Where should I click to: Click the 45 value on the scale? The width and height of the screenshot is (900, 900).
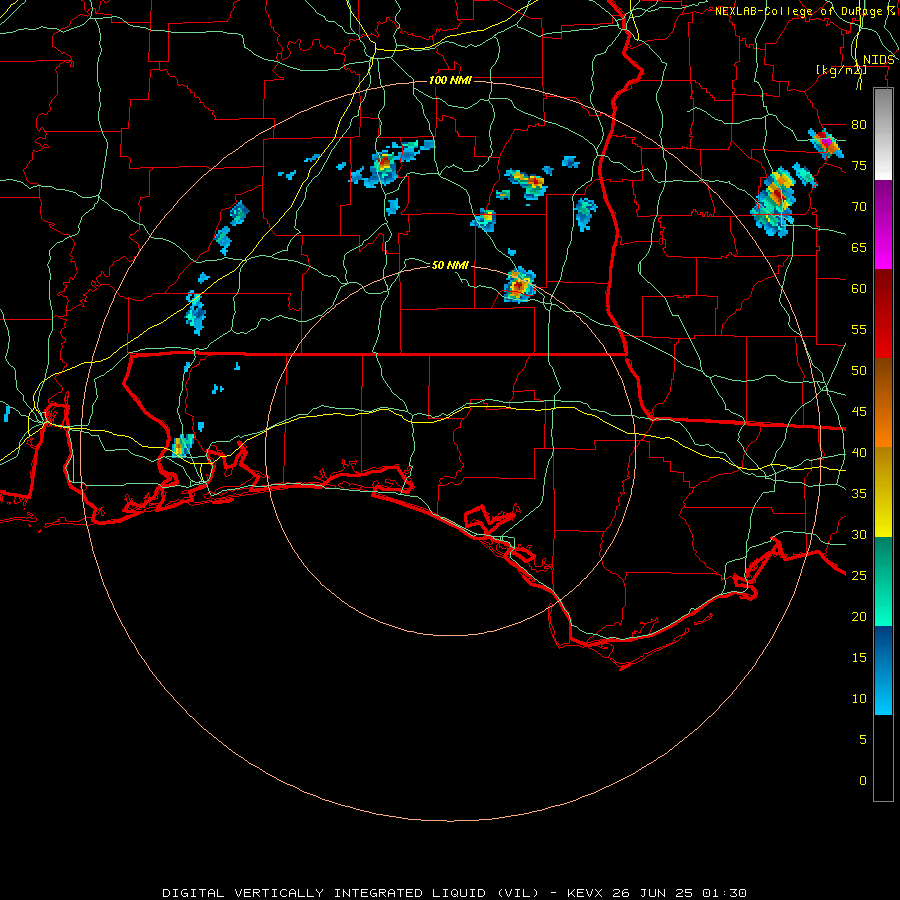[x=859, y=412]
